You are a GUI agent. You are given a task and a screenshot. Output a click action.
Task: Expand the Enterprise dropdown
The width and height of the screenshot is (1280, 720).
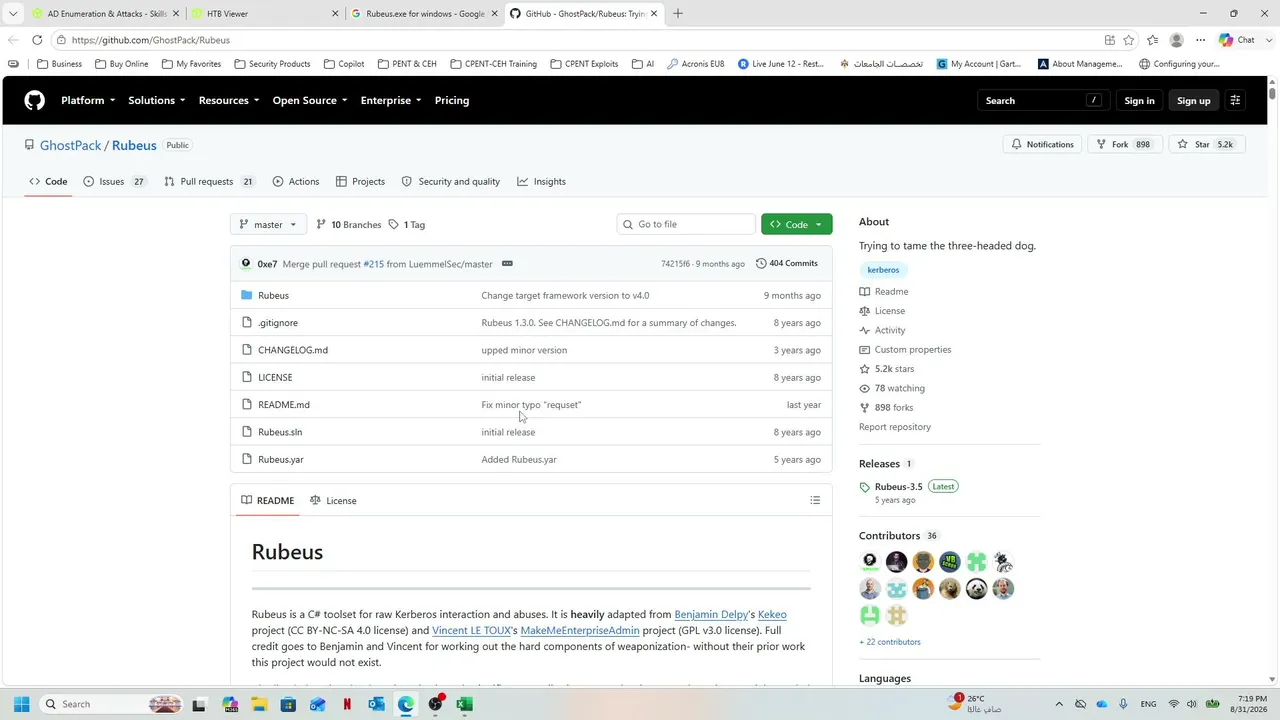pos(391,100)
